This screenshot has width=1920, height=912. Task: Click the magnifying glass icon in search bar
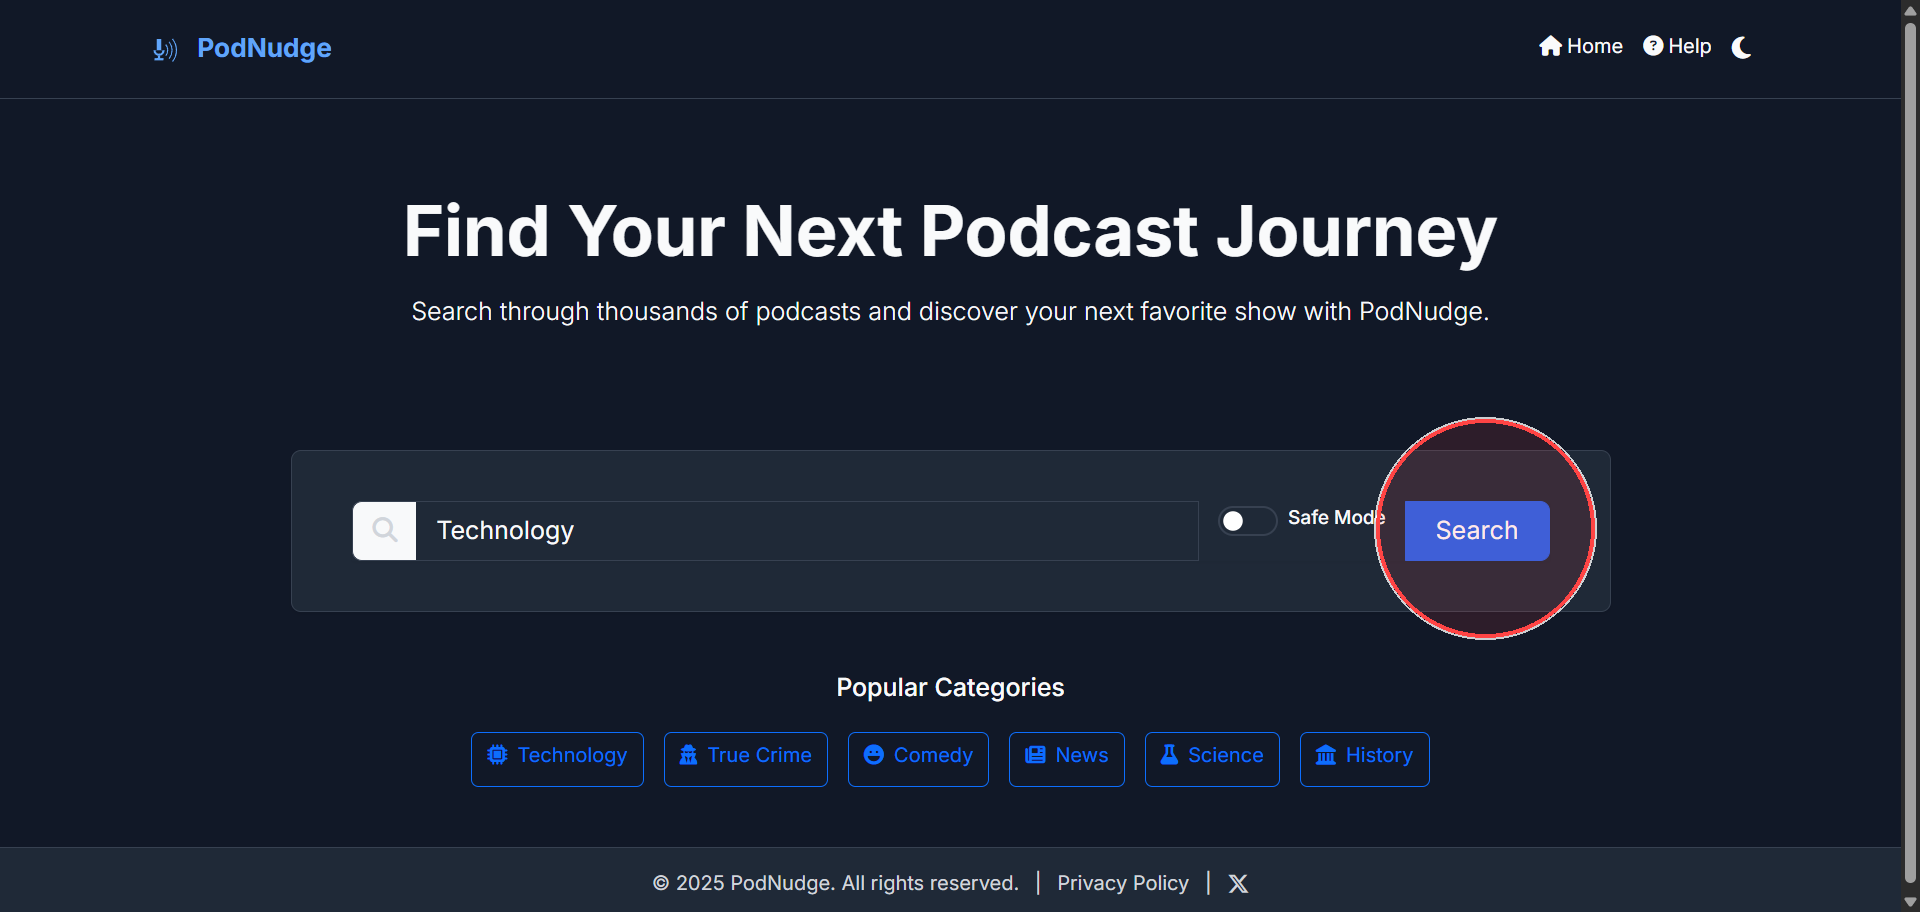385,530
